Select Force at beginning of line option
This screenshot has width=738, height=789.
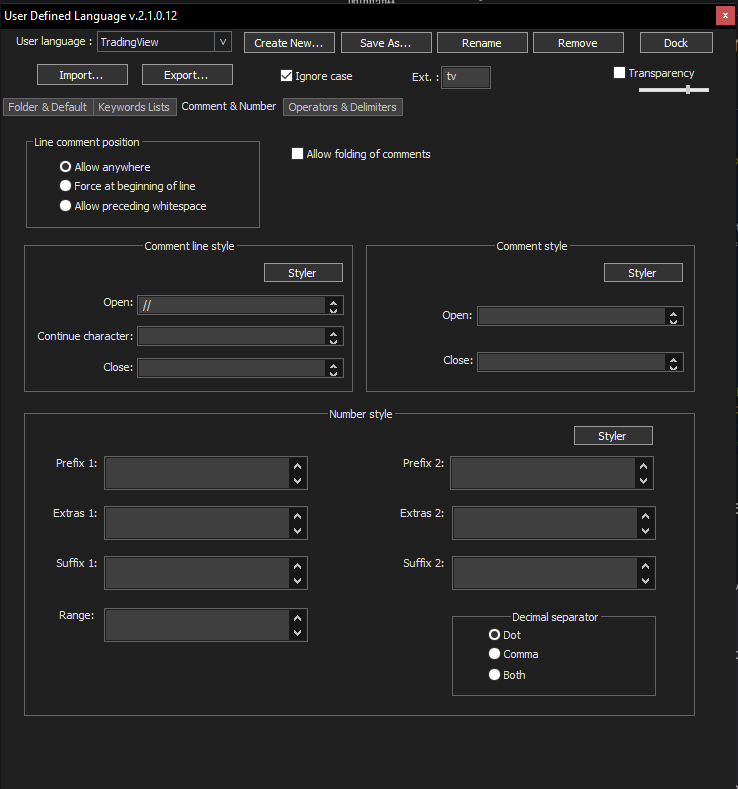pyautogui.click(x=65, y=186)
